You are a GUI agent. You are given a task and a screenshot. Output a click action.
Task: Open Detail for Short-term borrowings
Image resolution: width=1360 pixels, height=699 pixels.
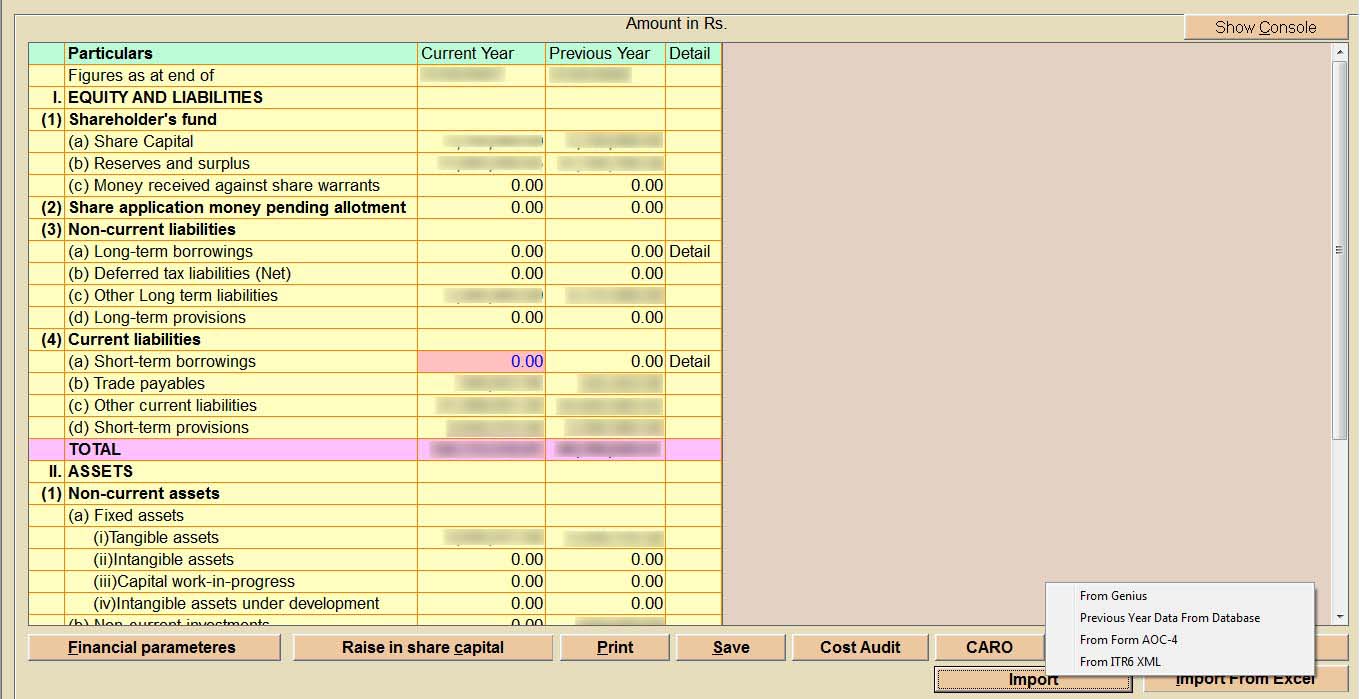[x=690, y=362]
